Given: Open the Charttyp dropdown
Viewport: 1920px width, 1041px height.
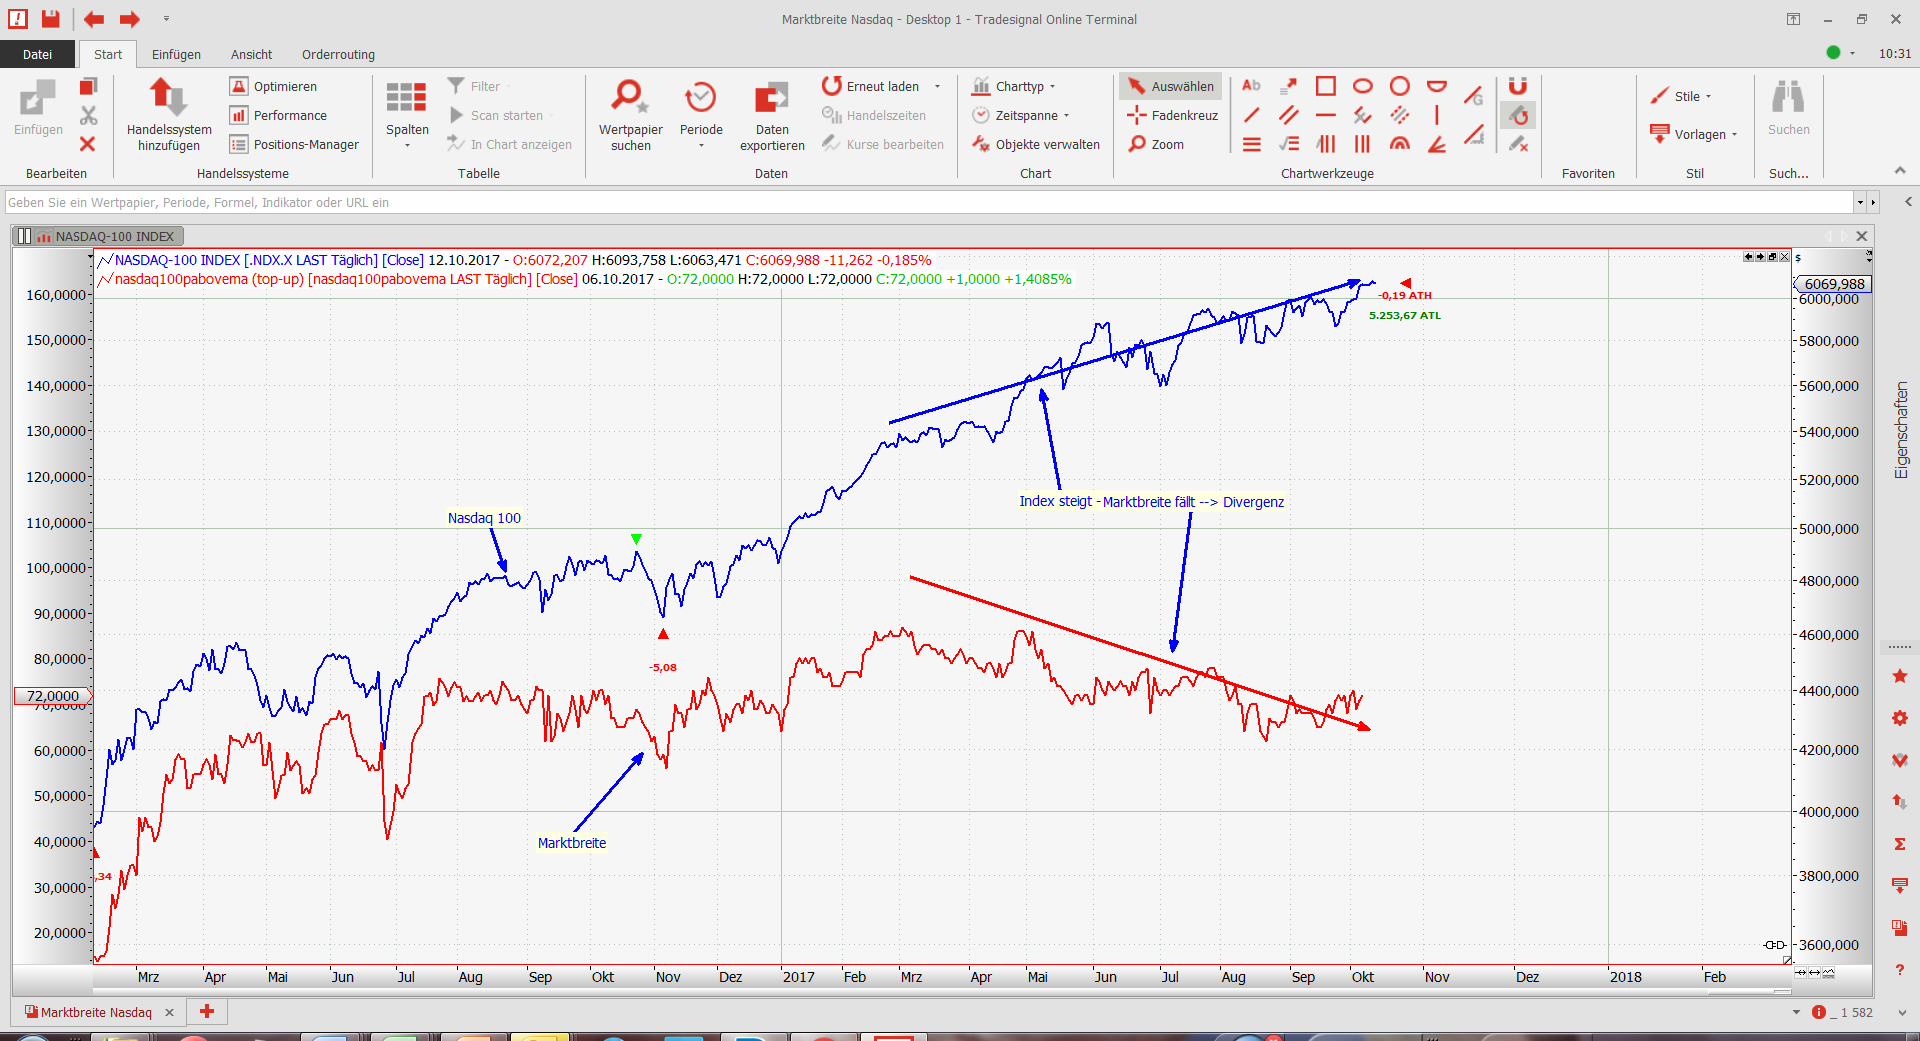Looking at the screenshot, I should [x=1015, y=86].
